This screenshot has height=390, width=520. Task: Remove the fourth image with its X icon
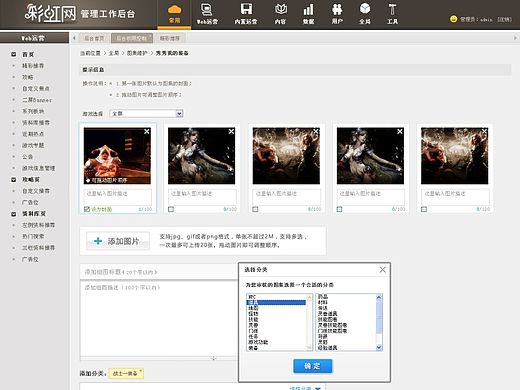point(400,132)
